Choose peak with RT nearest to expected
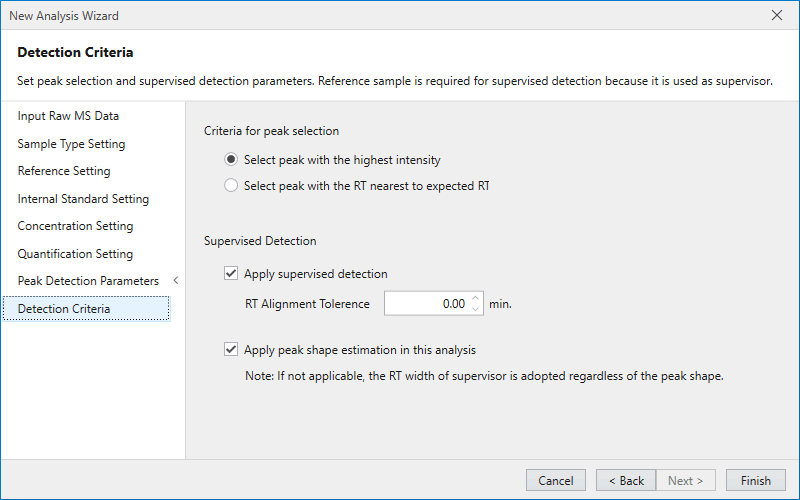This screenshot has width=800, height=500. 232,185
